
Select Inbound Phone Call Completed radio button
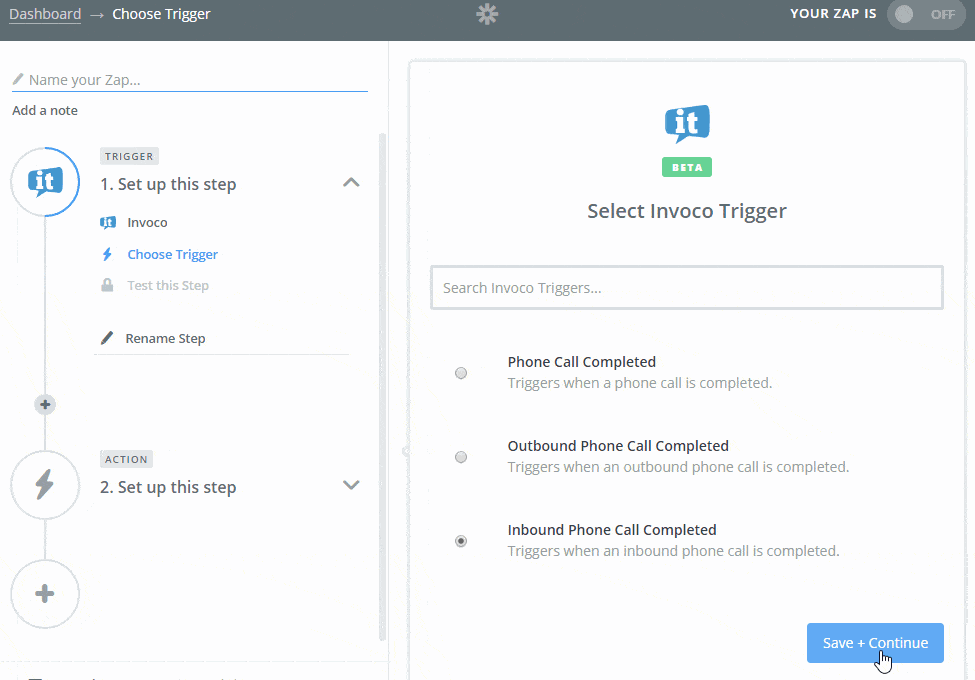coord(461,541)
